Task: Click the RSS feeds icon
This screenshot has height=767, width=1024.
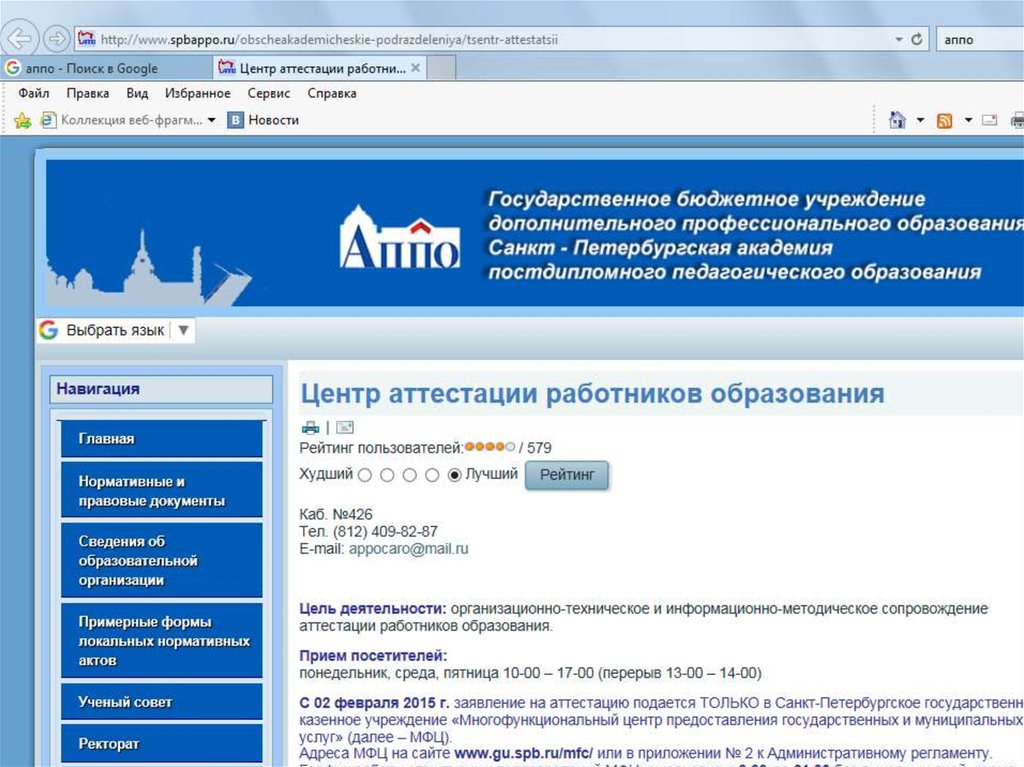Action: 944,121
